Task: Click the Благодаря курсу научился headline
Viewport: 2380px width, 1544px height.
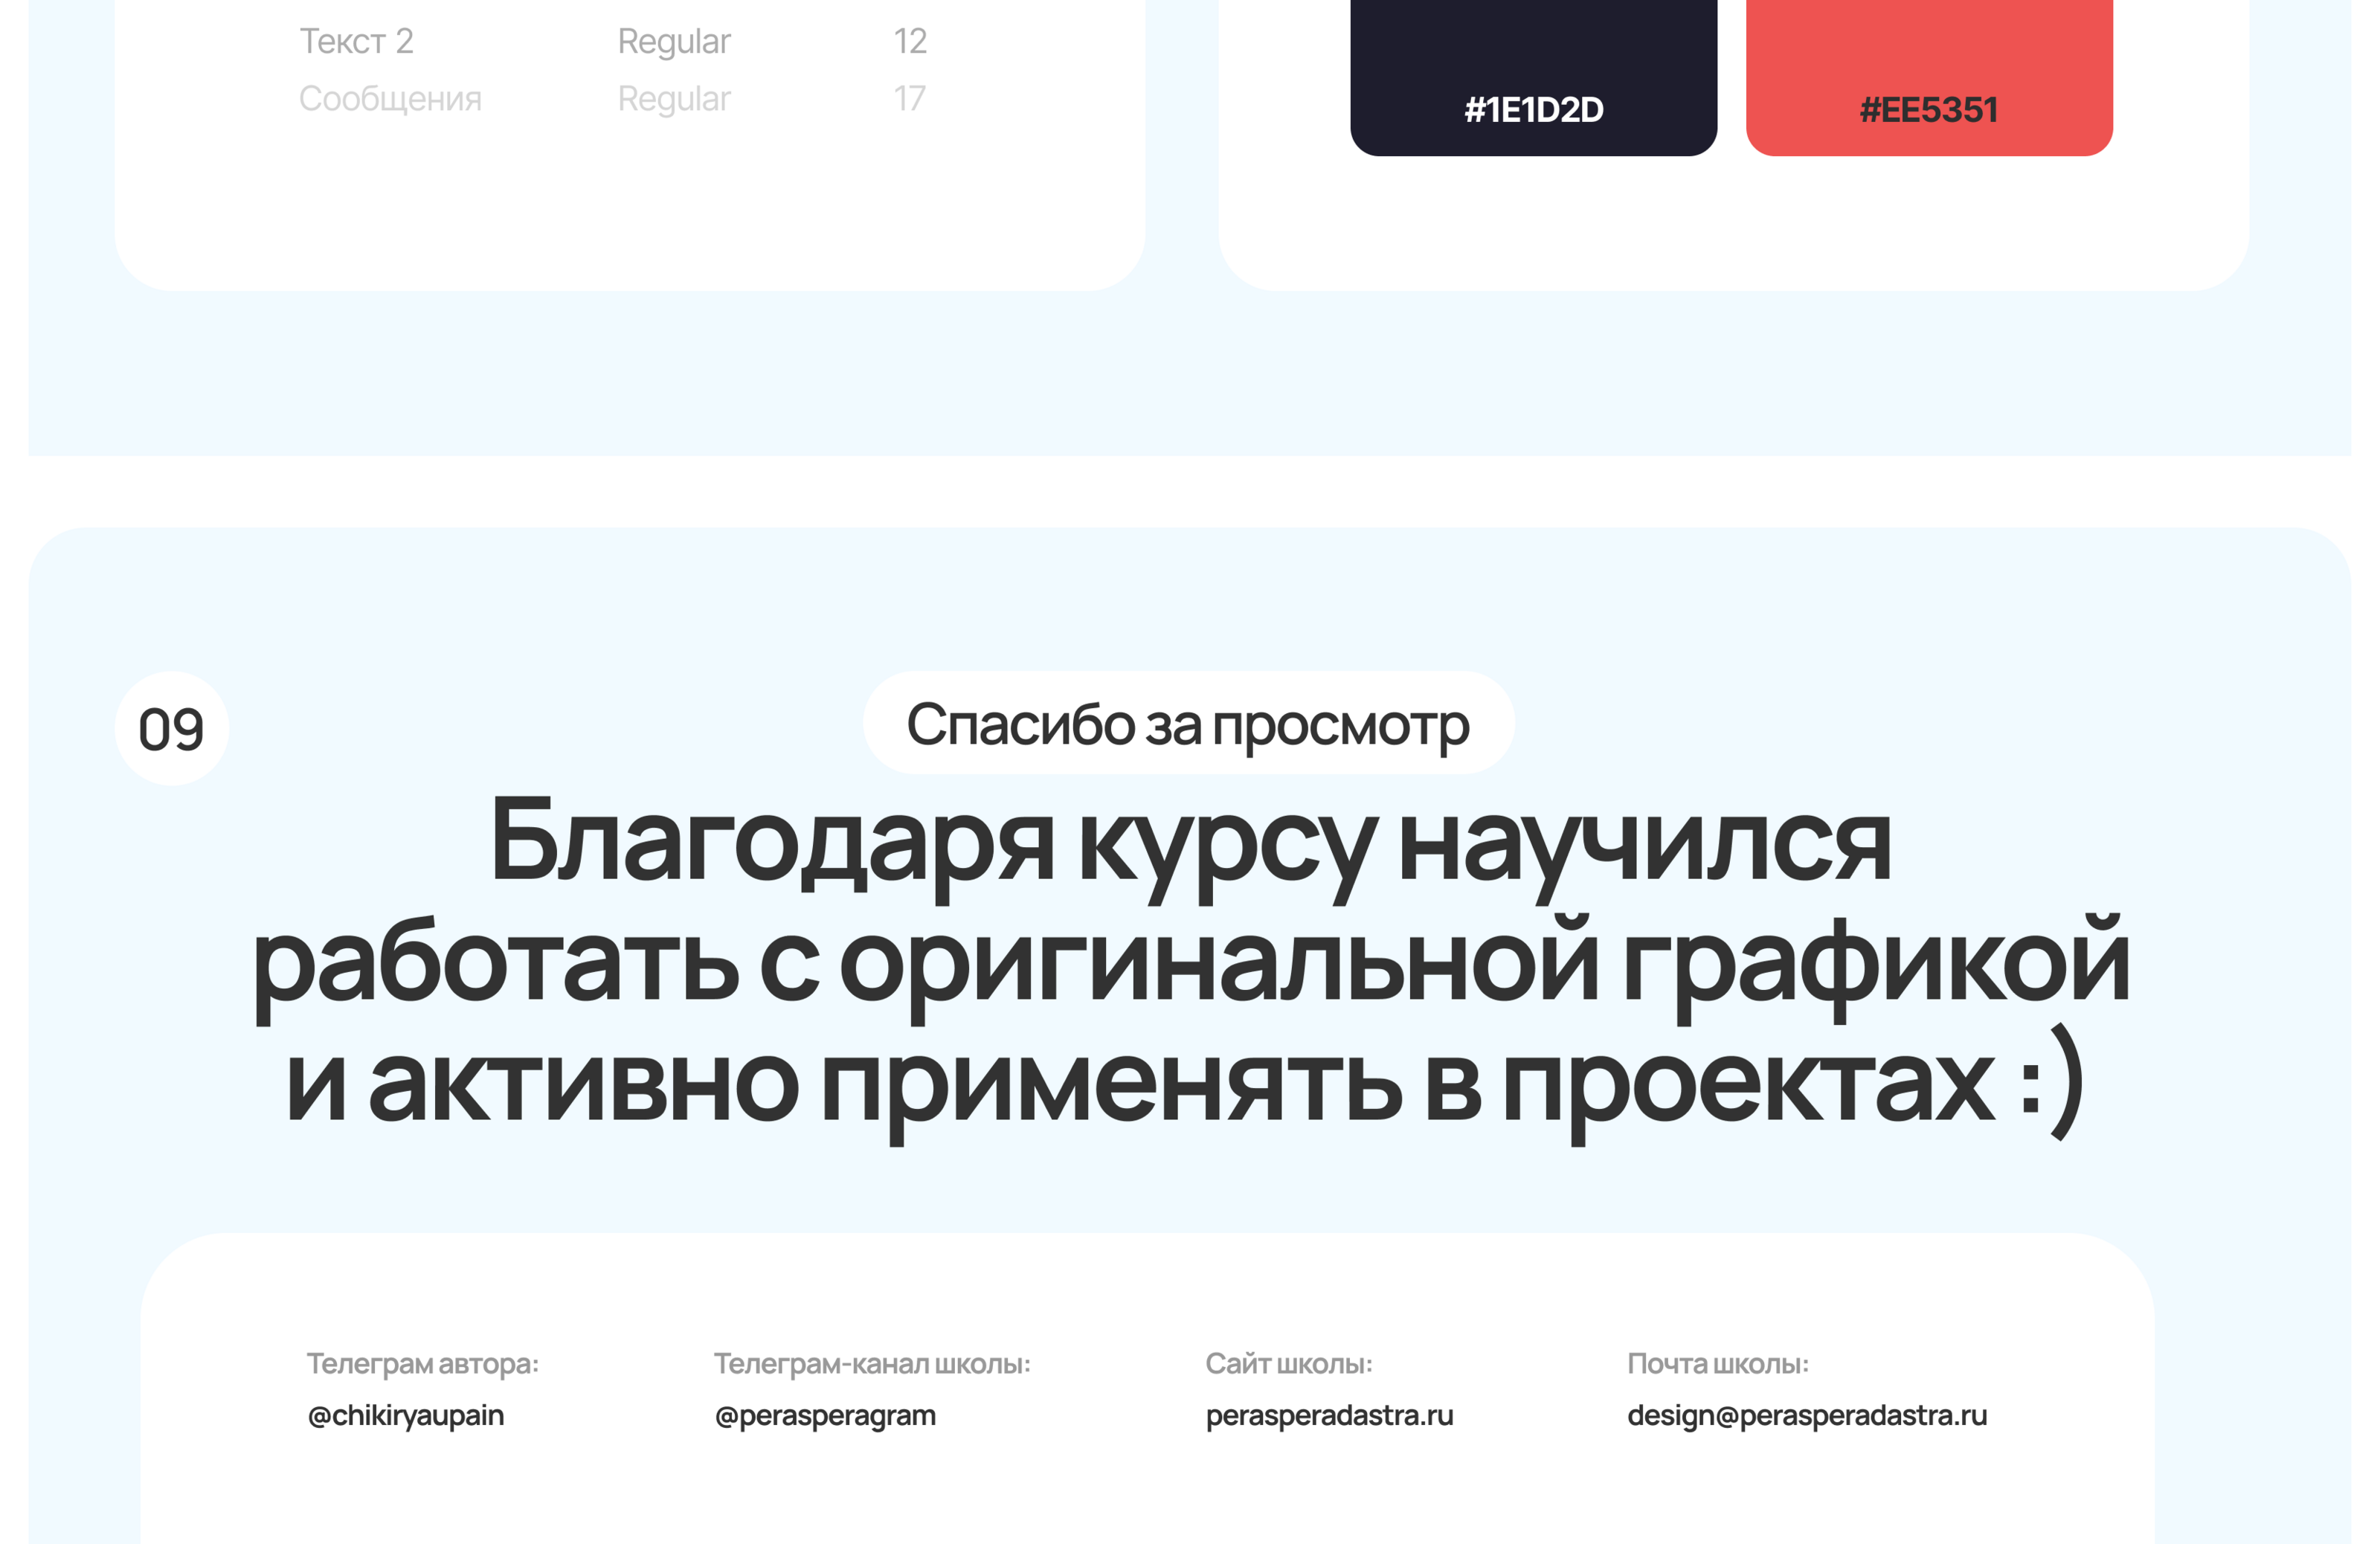Action: [1190, 842]
